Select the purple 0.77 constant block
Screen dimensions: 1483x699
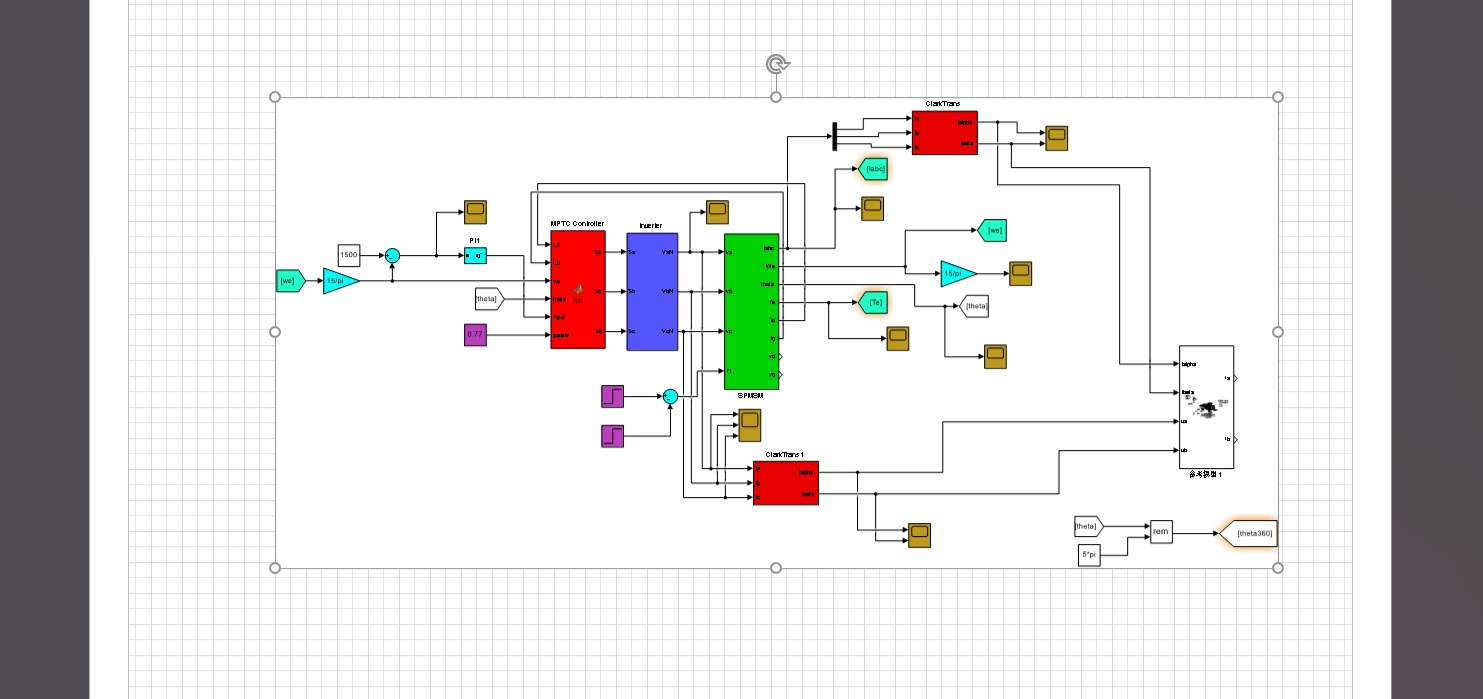(x=475, y=334)
